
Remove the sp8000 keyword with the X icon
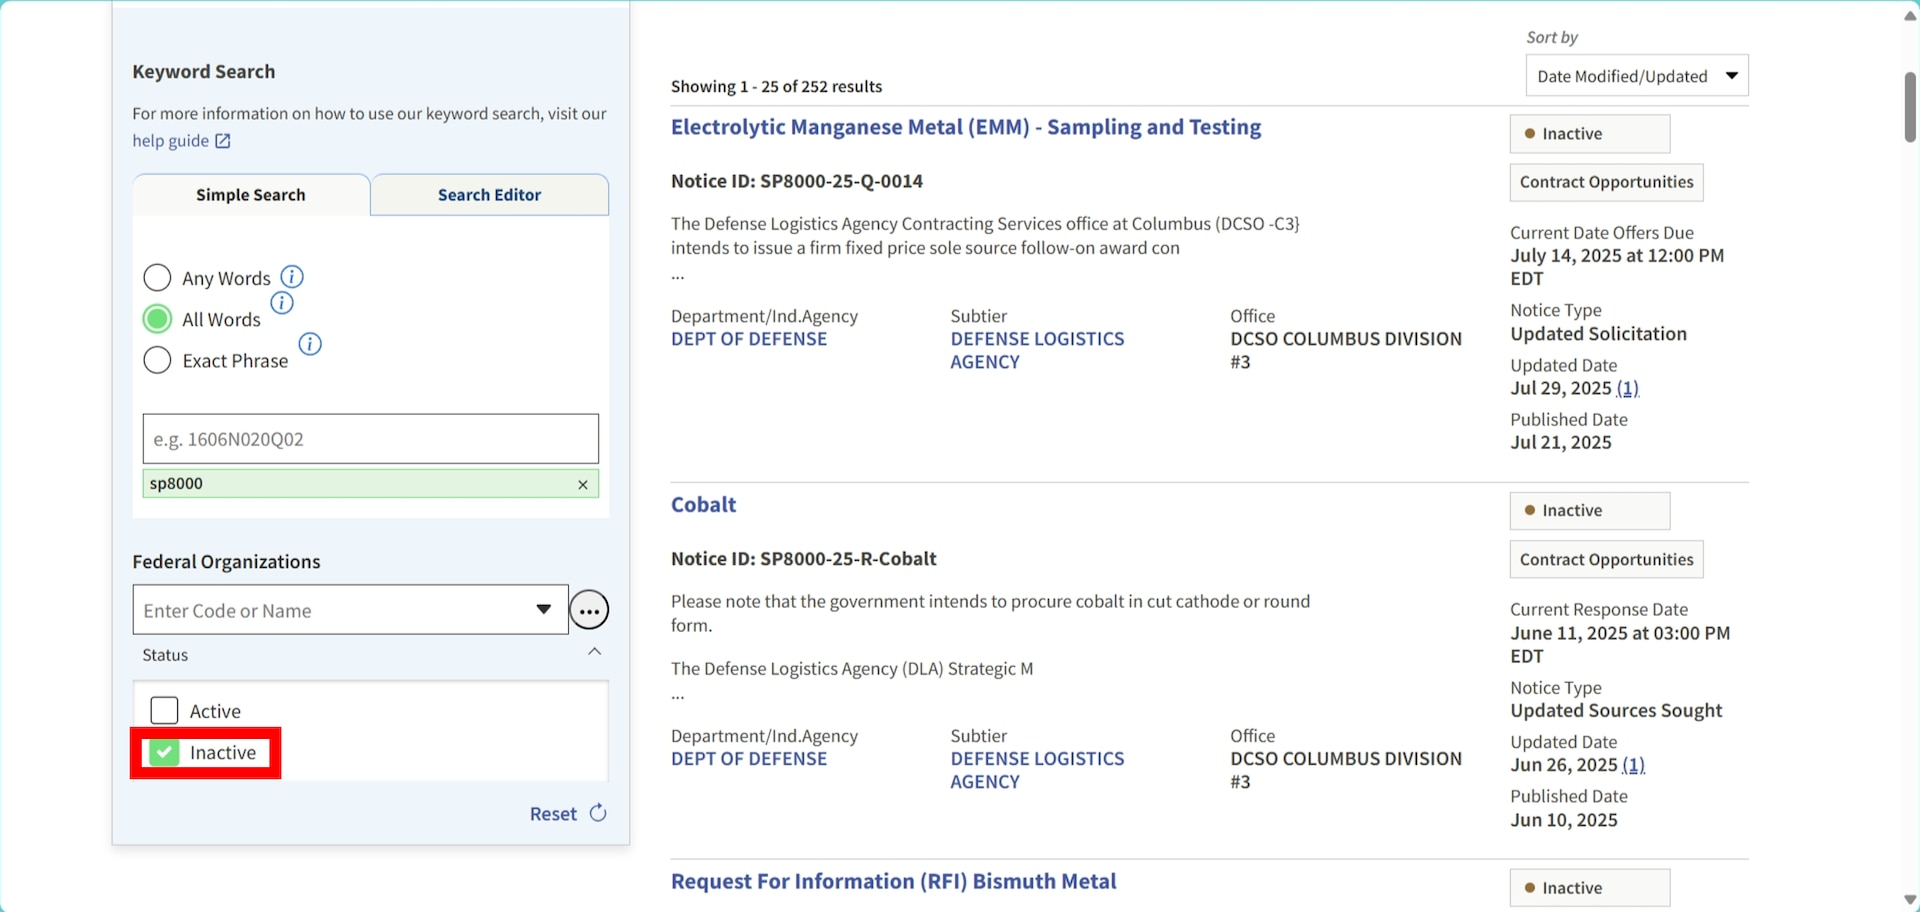pos(583,484)
